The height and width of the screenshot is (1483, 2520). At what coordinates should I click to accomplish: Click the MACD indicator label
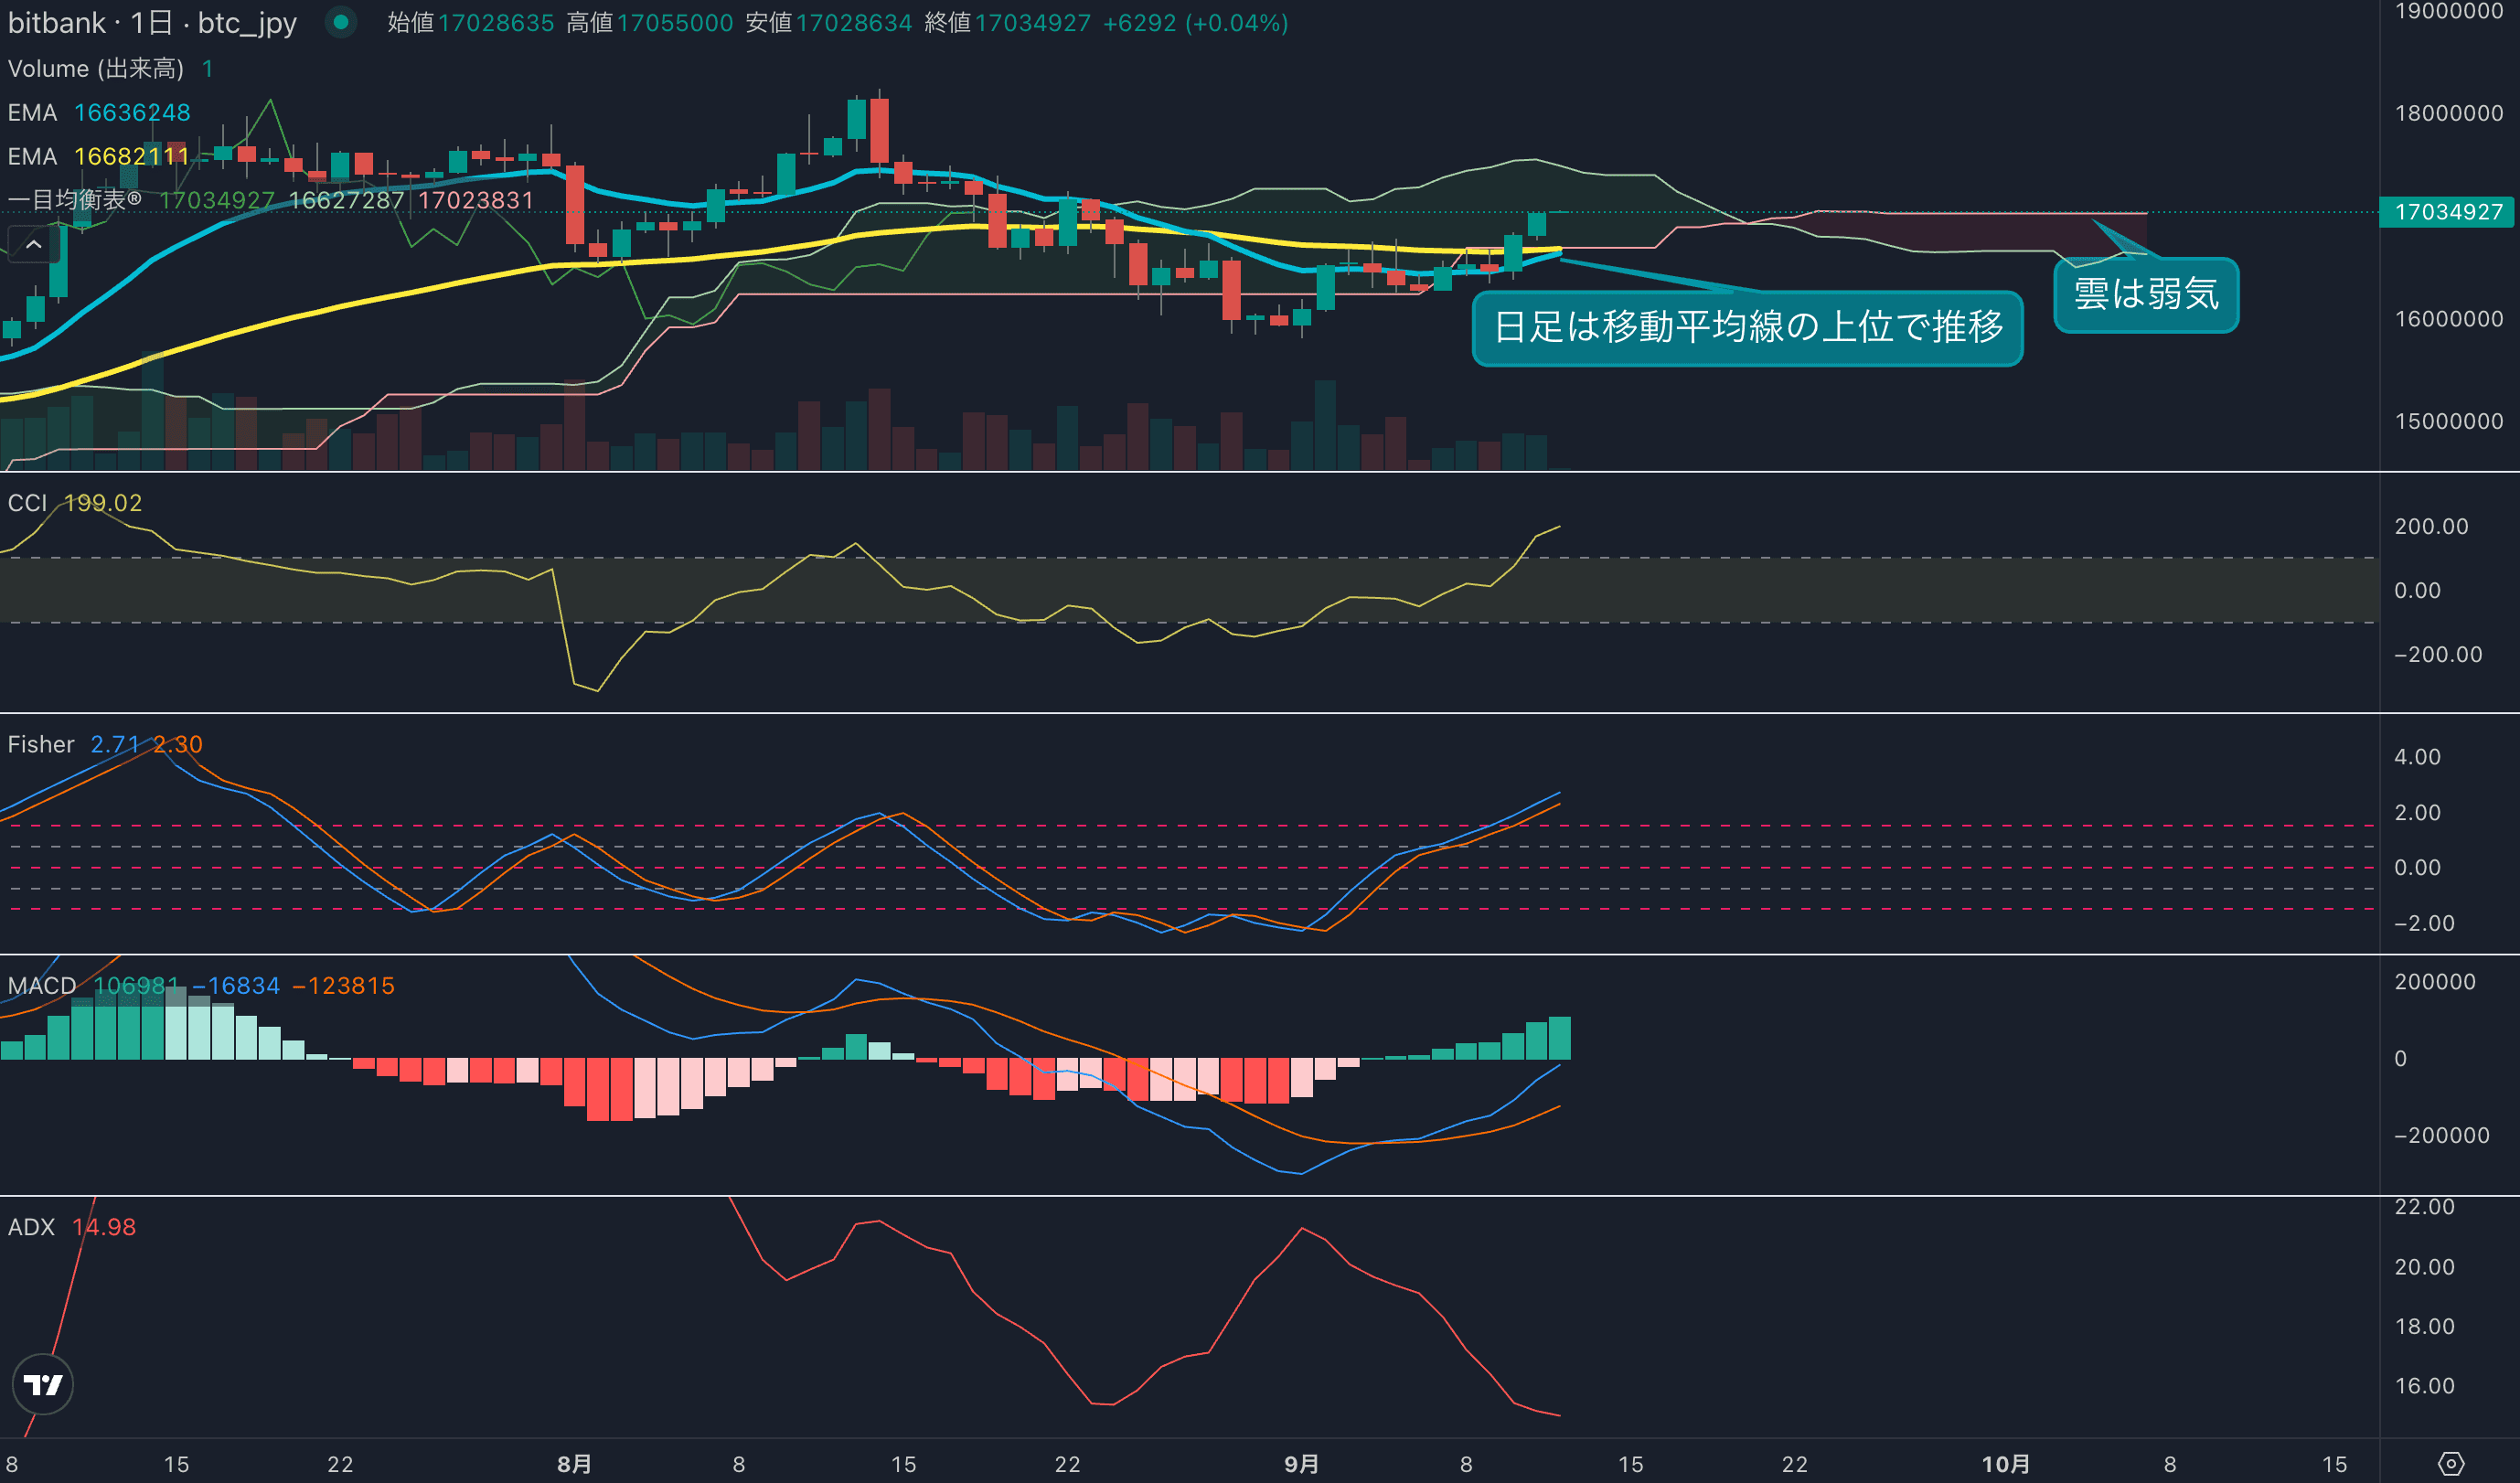[41, 986]
